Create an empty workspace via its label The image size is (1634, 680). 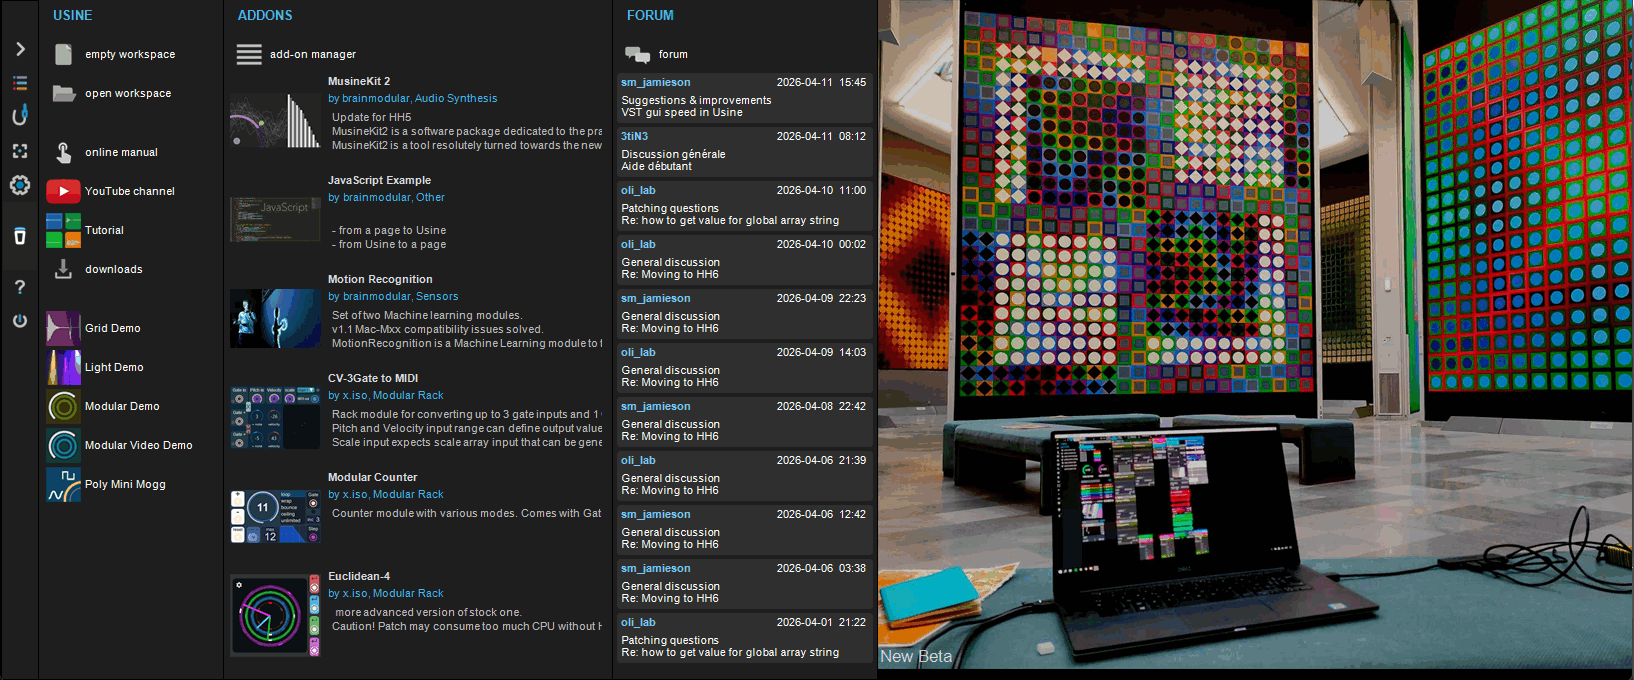coord(130,54)
